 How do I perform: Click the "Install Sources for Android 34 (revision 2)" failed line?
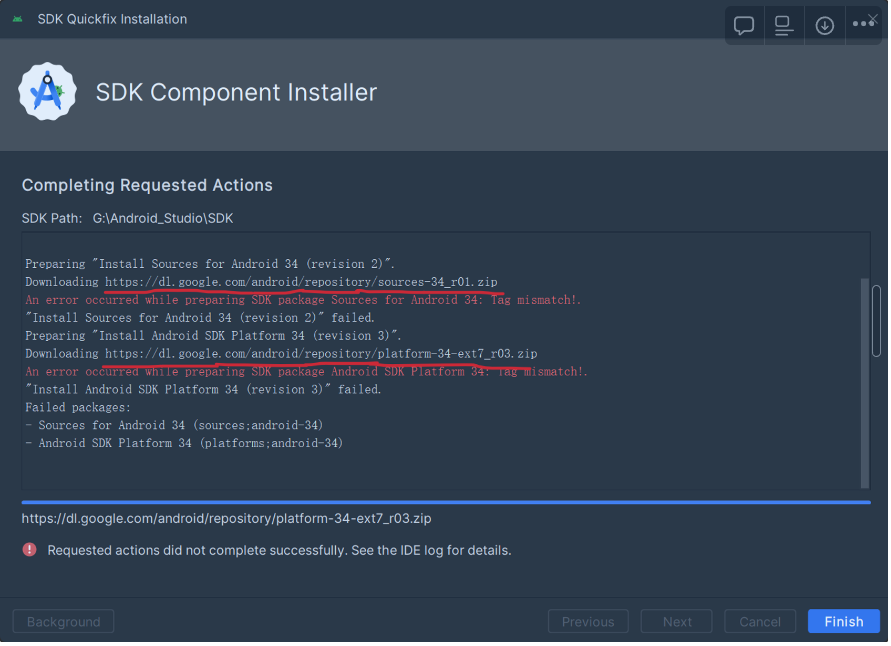pyautogui.click(x=200, y=318)
